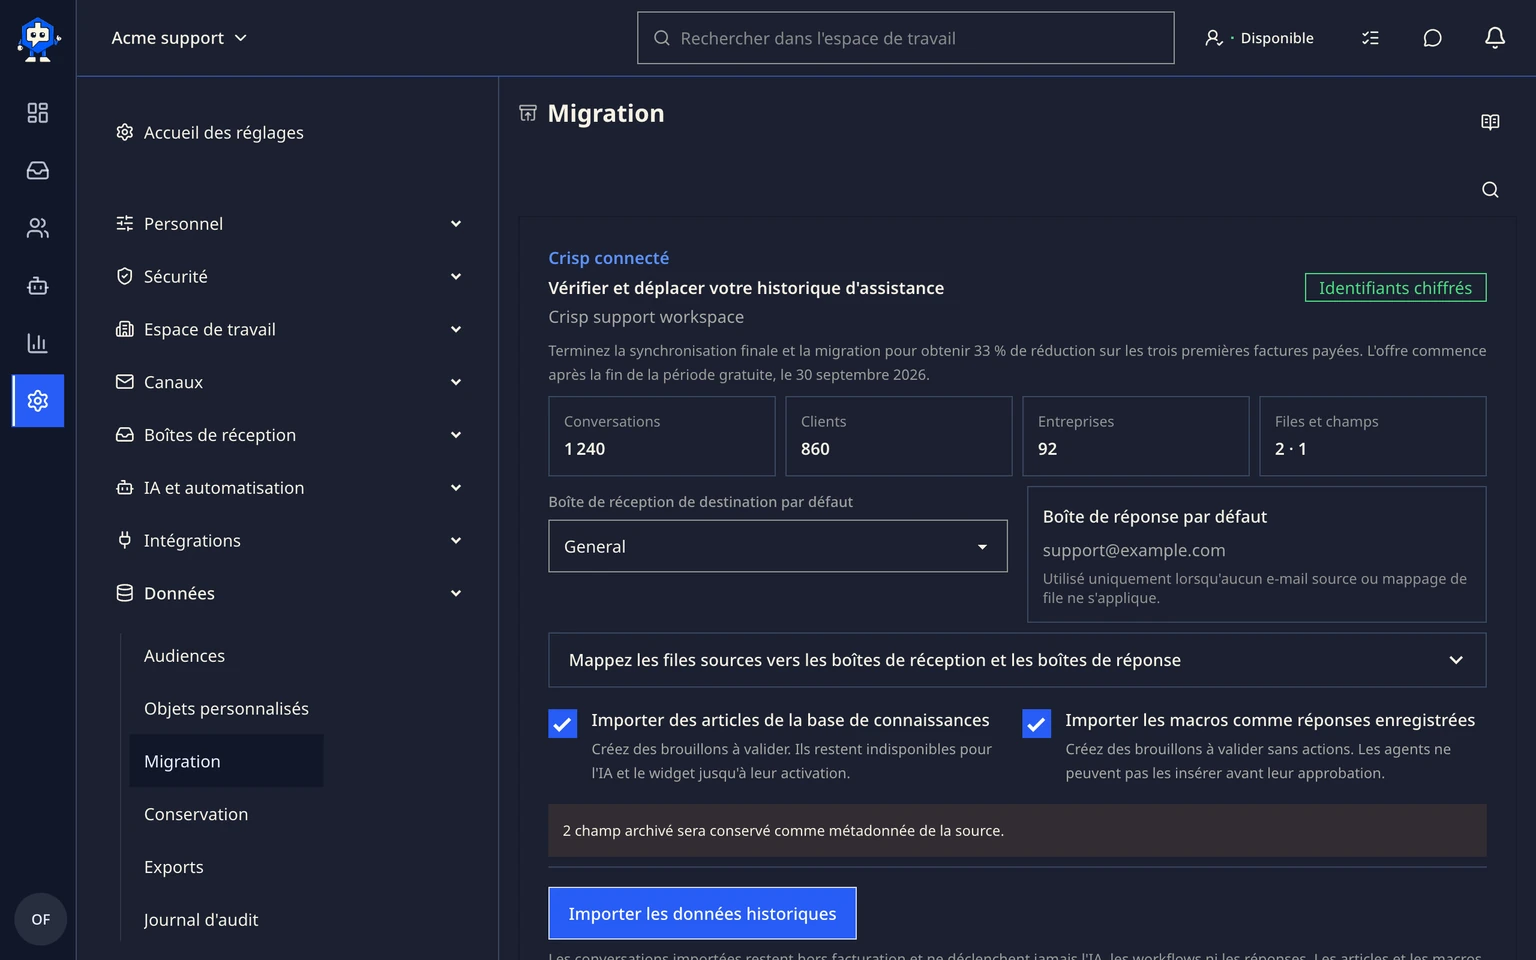
Task: Click the plug icon beside Intégrations
Action: pyautogui.click(x=125, y=540)
